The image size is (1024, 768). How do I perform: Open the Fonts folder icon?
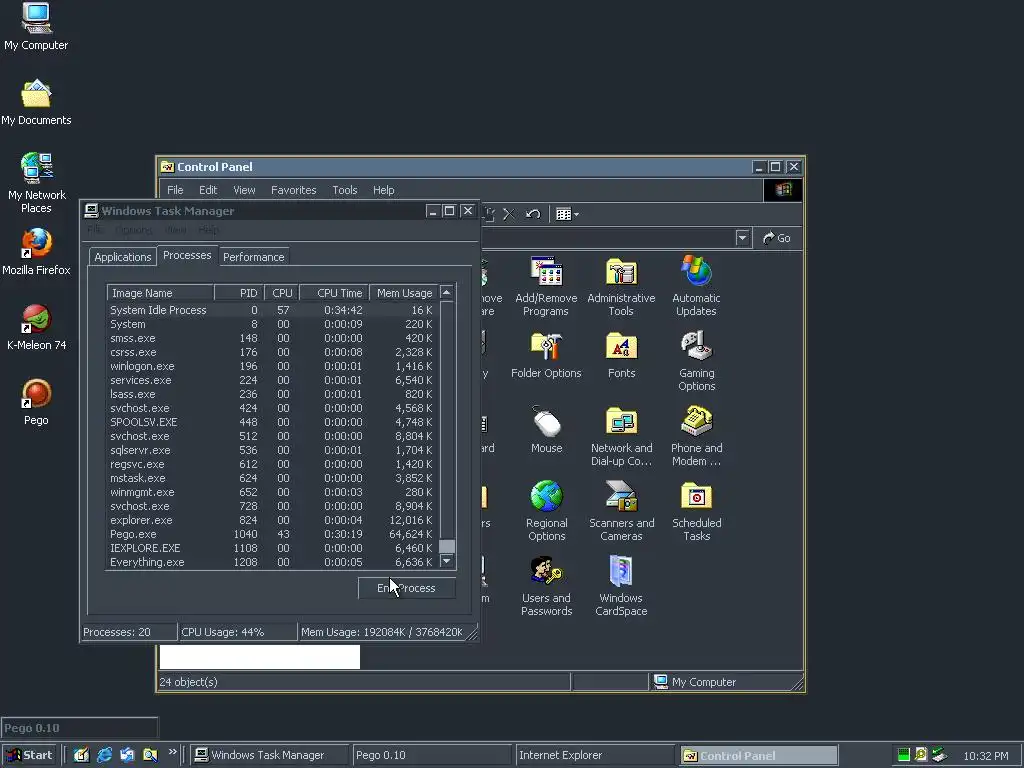tap(621, 356)
